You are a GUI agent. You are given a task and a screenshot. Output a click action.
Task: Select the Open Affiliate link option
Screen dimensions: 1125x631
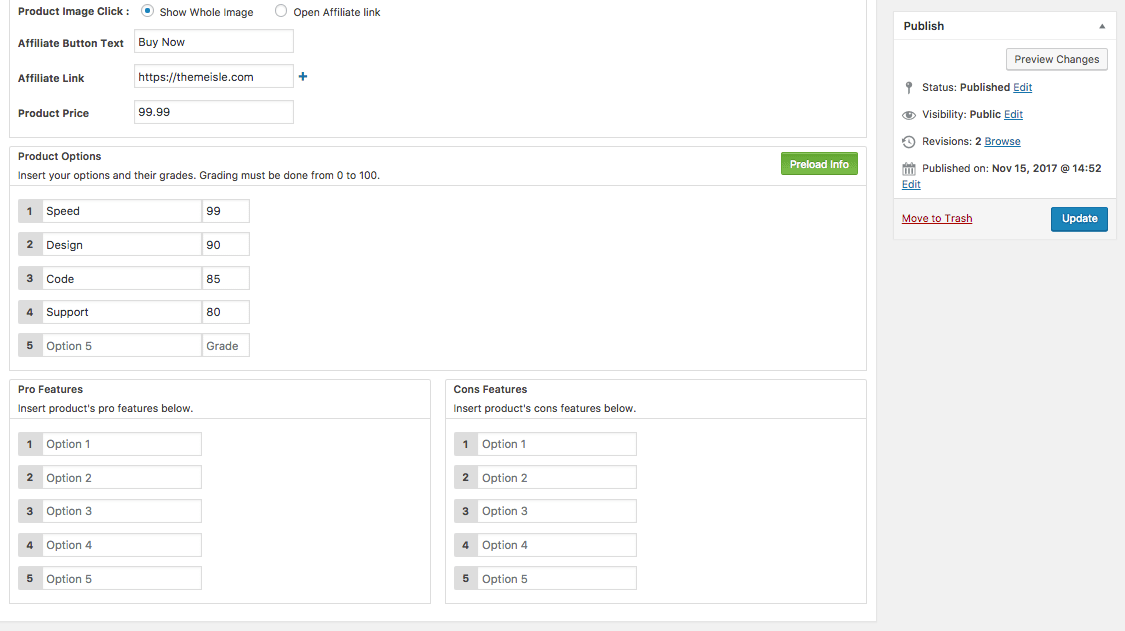pyautogui.click(x=281, y=12)
